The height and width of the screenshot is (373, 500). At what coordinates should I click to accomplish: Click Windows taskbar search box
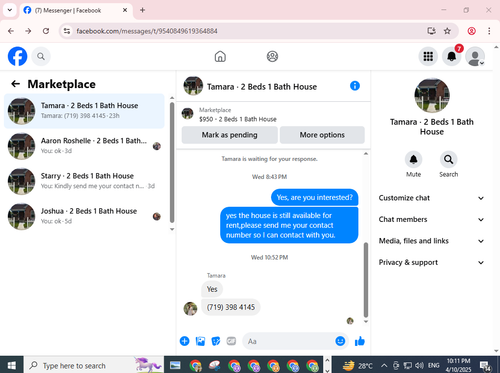point(94,365)
